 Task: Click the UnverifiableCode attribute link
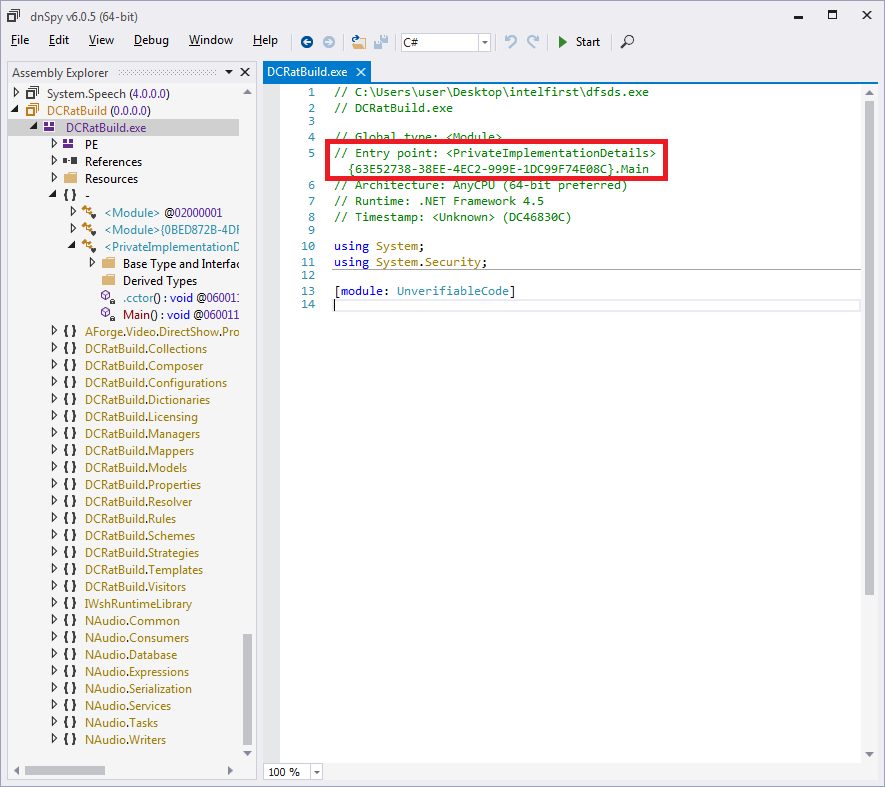coord(452,291)
